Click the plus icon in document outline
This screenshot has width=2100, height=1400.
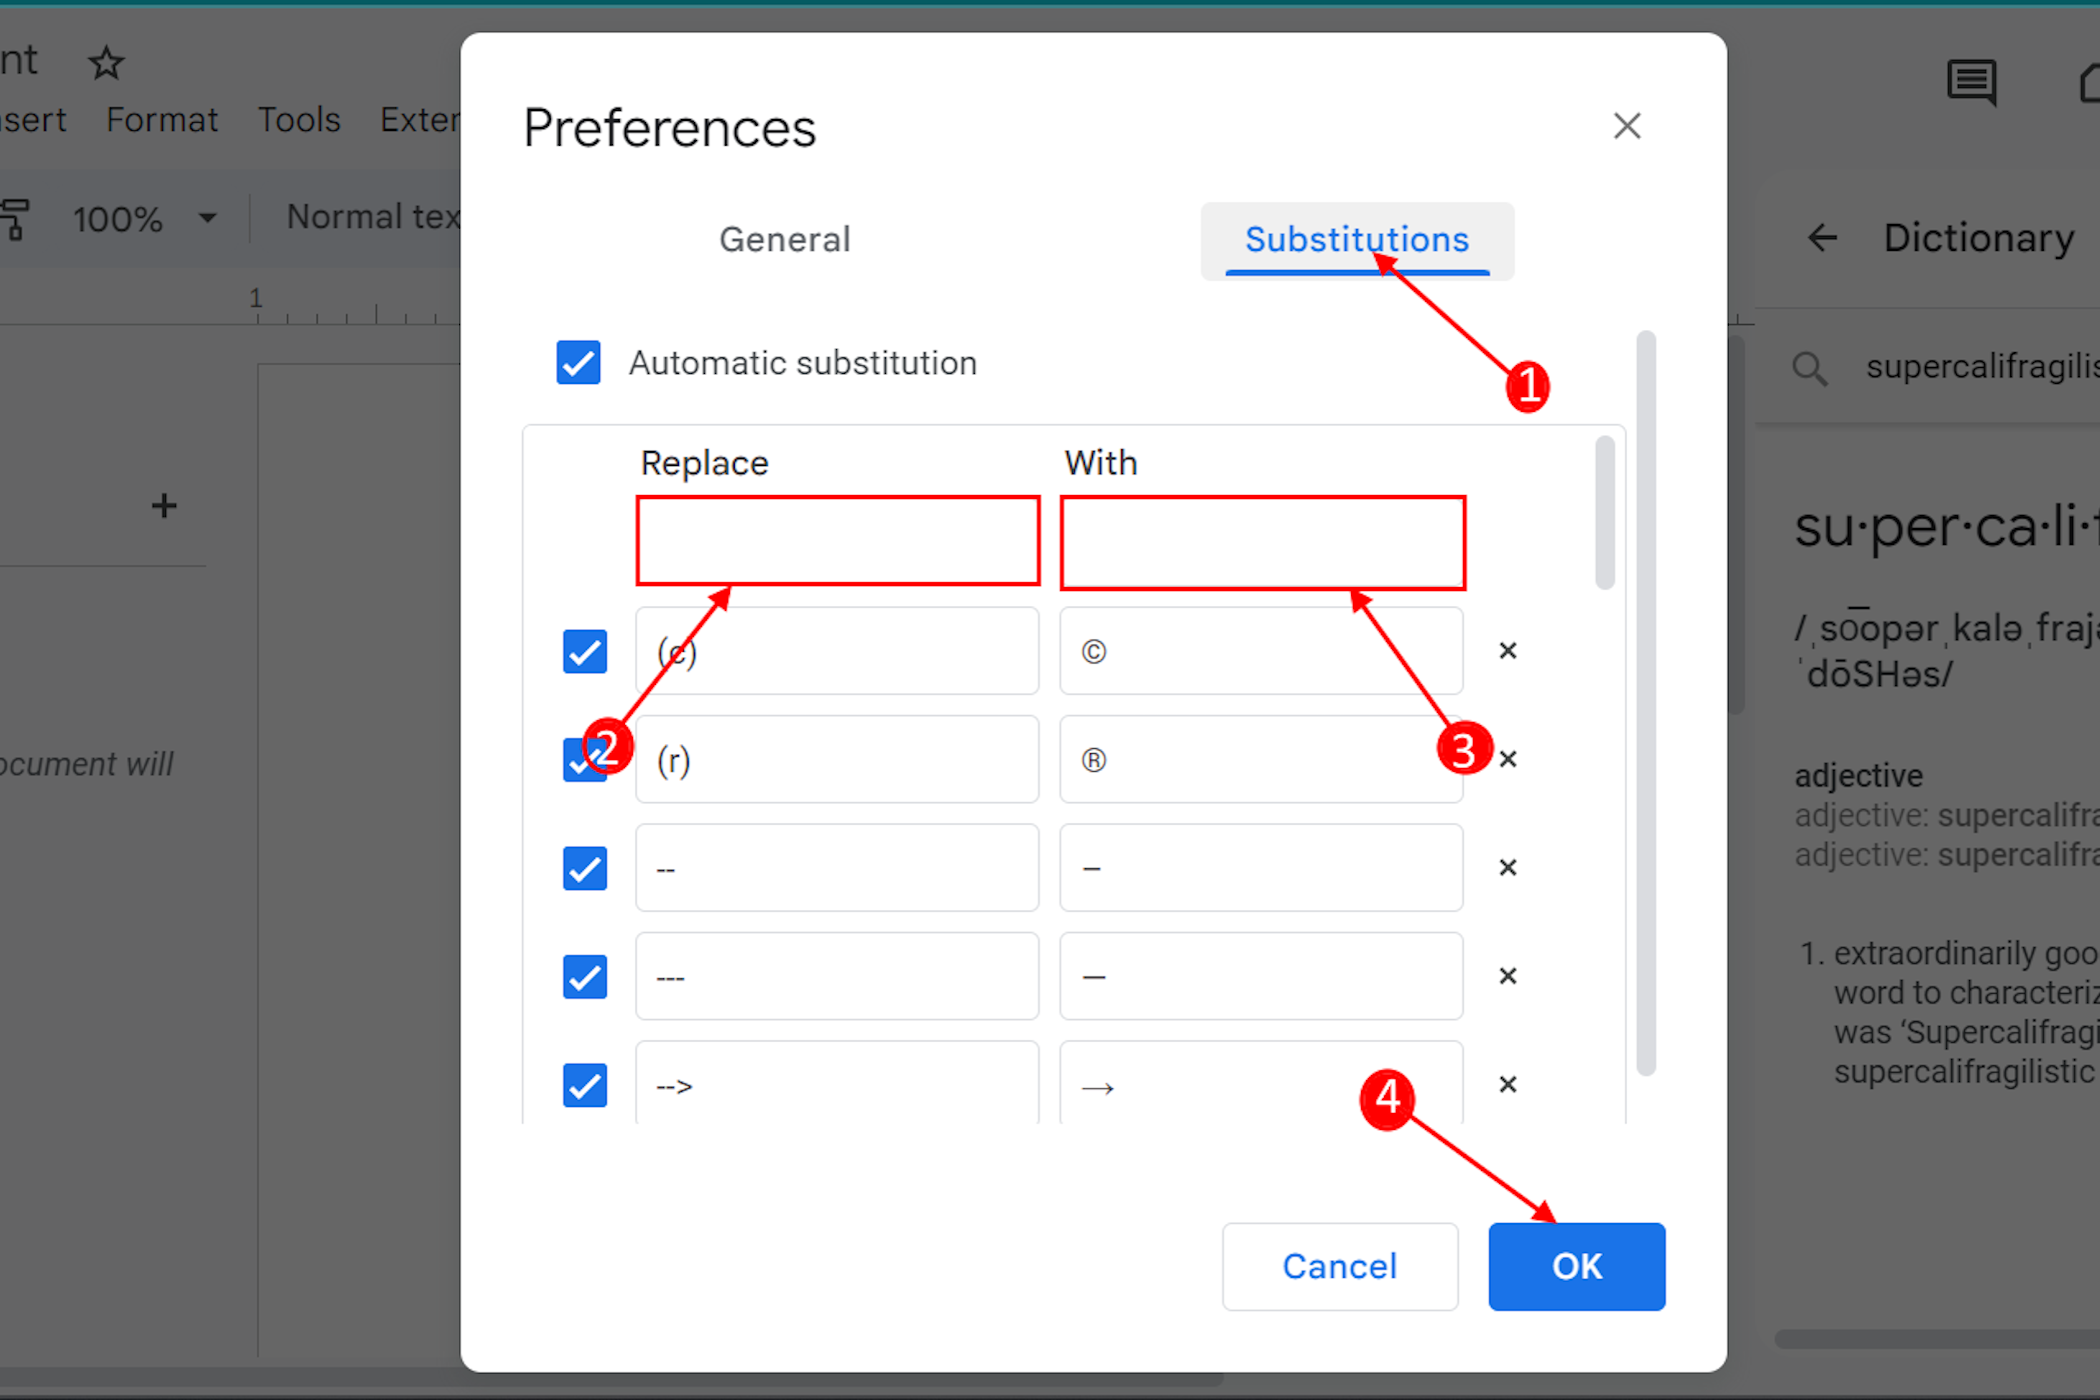point(164,506)
